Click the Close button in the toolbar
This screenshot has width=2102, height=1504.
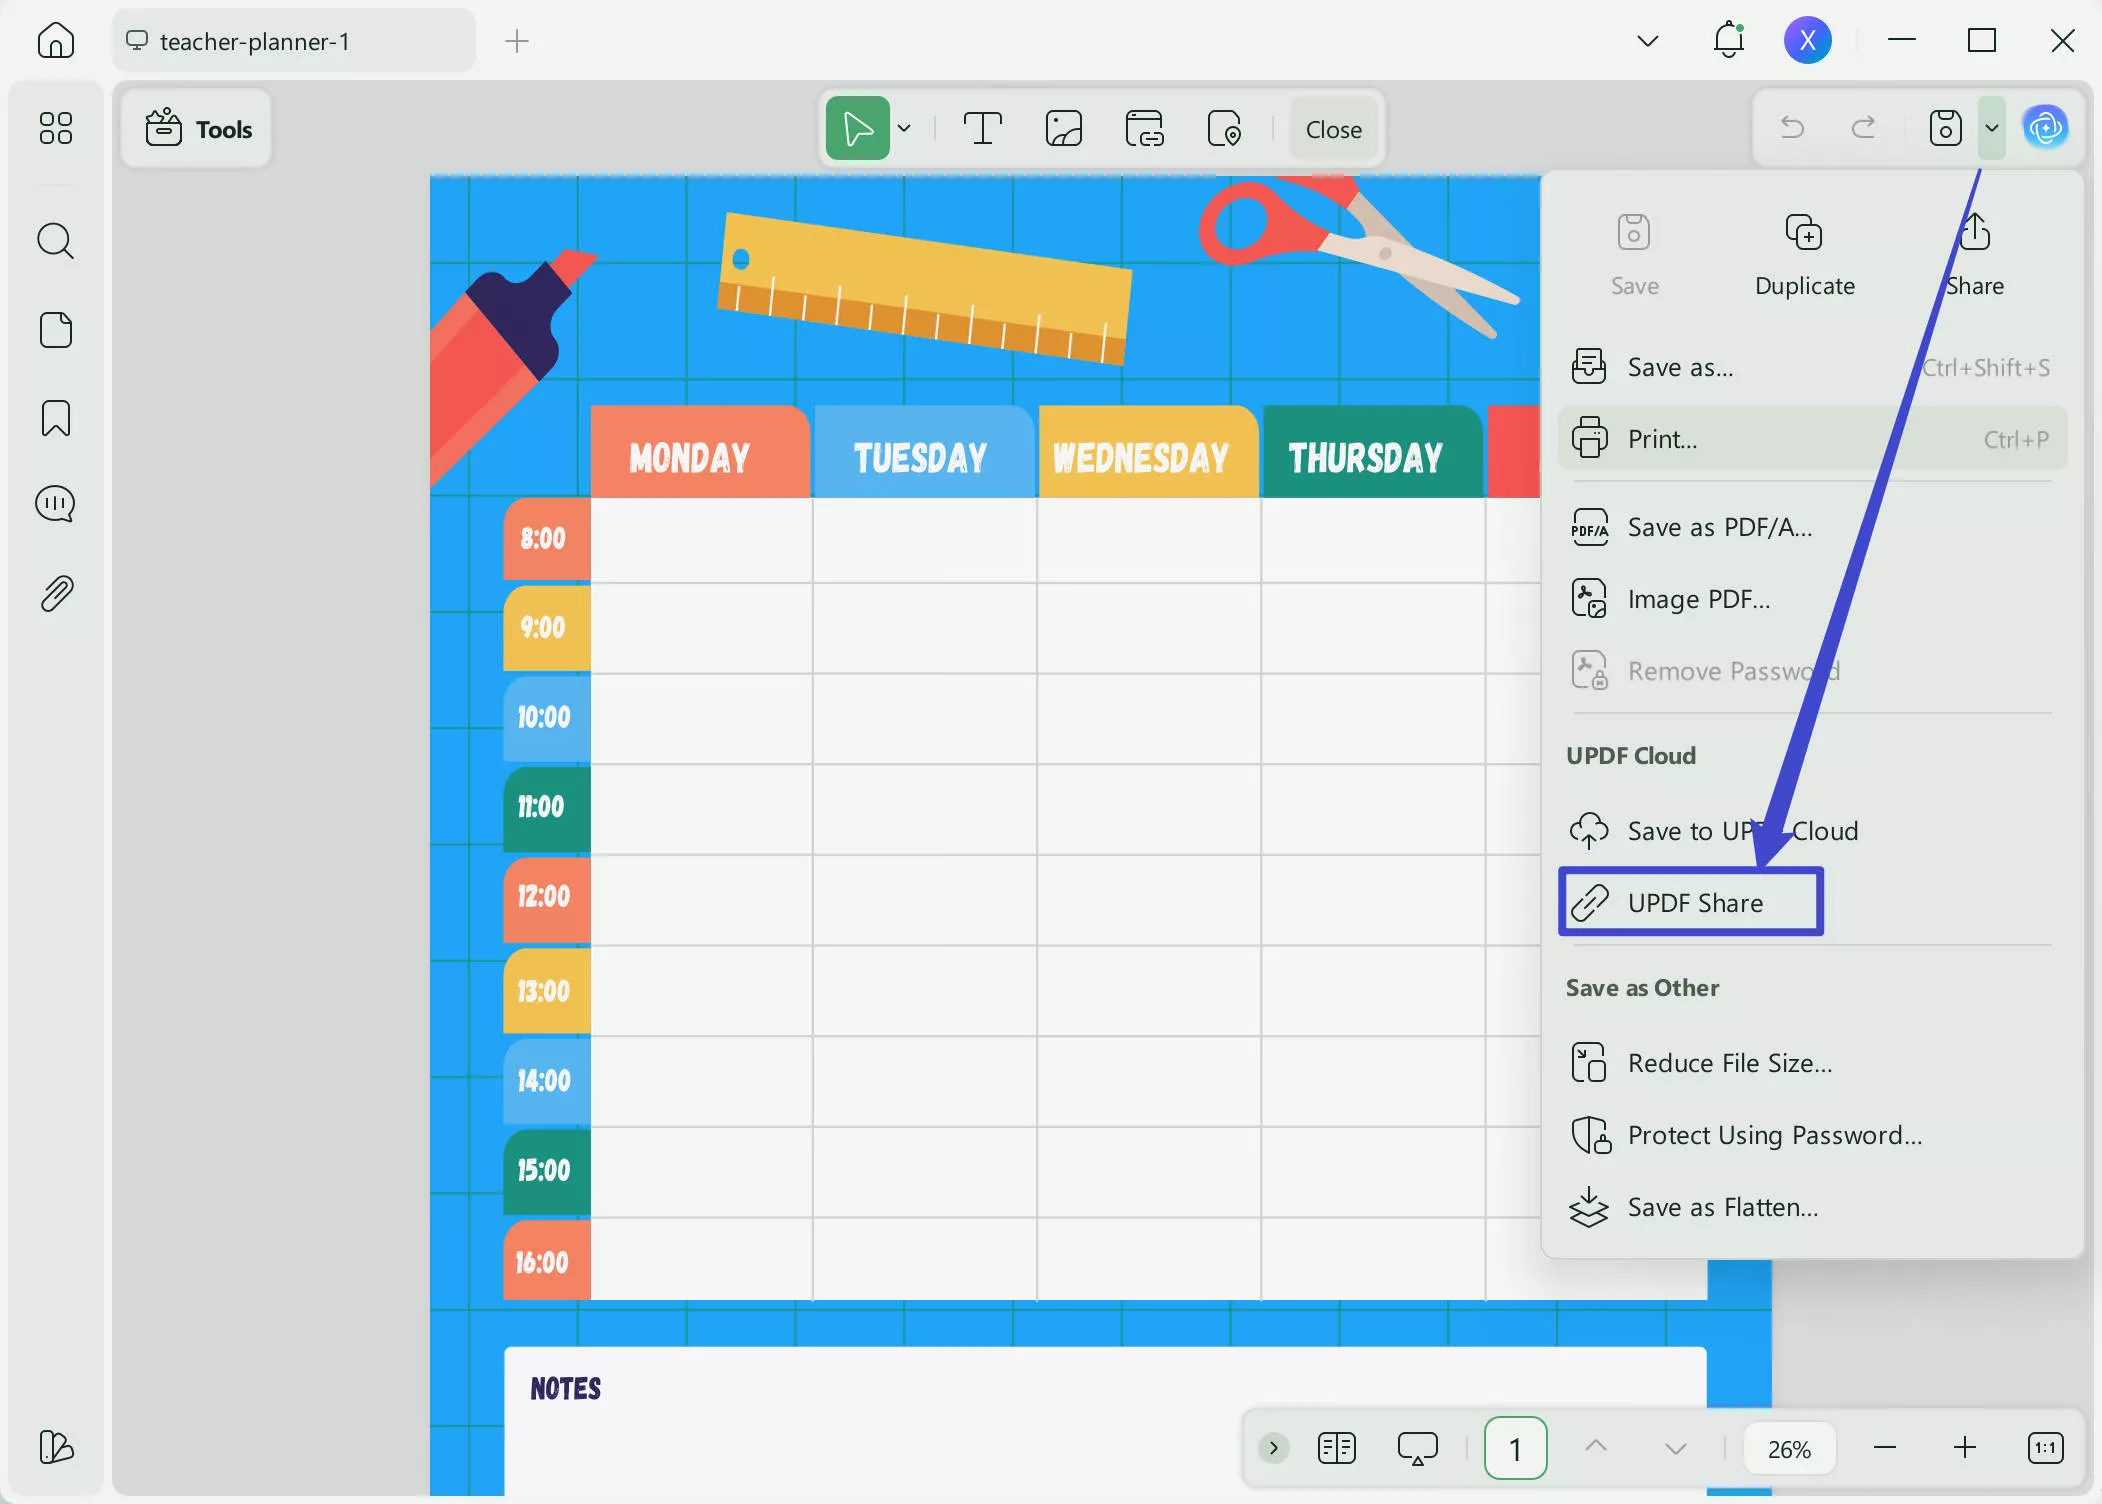(x=1333, y=128)
